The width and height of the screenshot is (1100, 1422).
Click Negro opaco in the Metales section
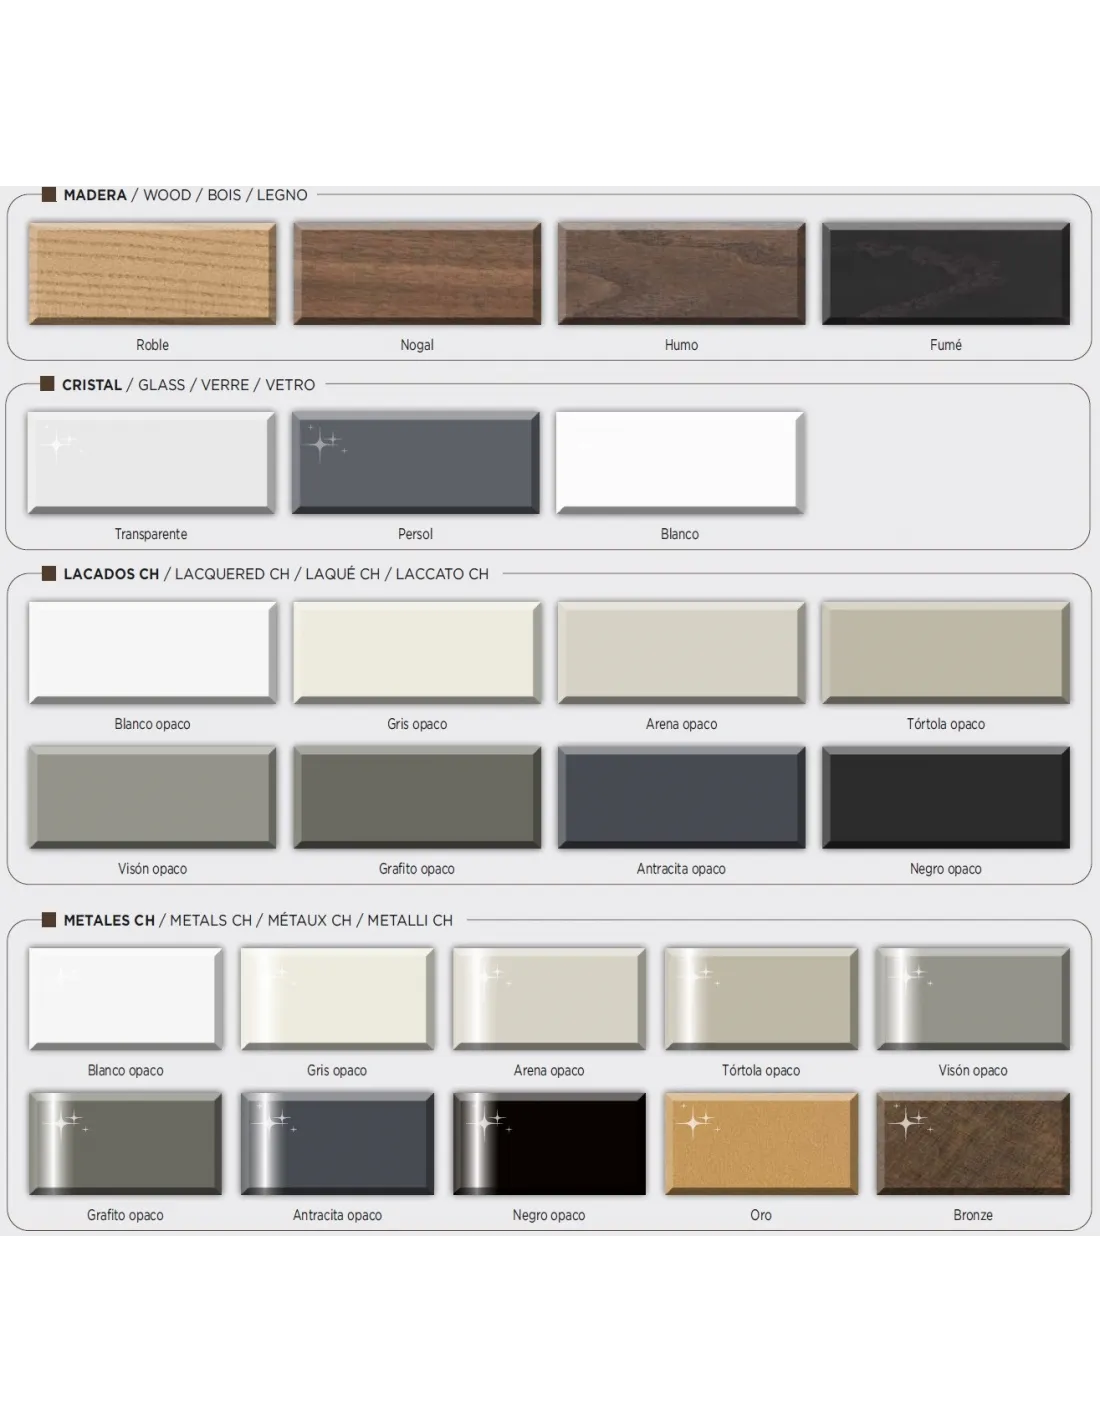(549, 1144)
